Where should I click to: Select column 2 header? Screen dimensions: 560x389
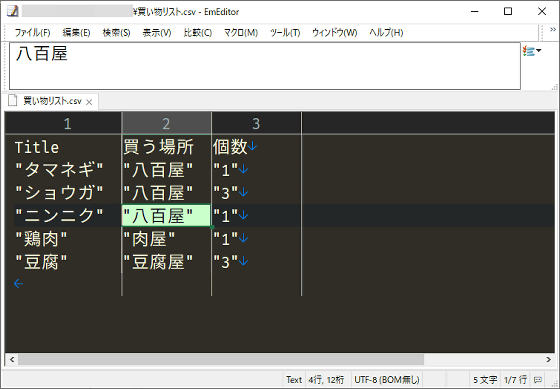coord(166,124)
